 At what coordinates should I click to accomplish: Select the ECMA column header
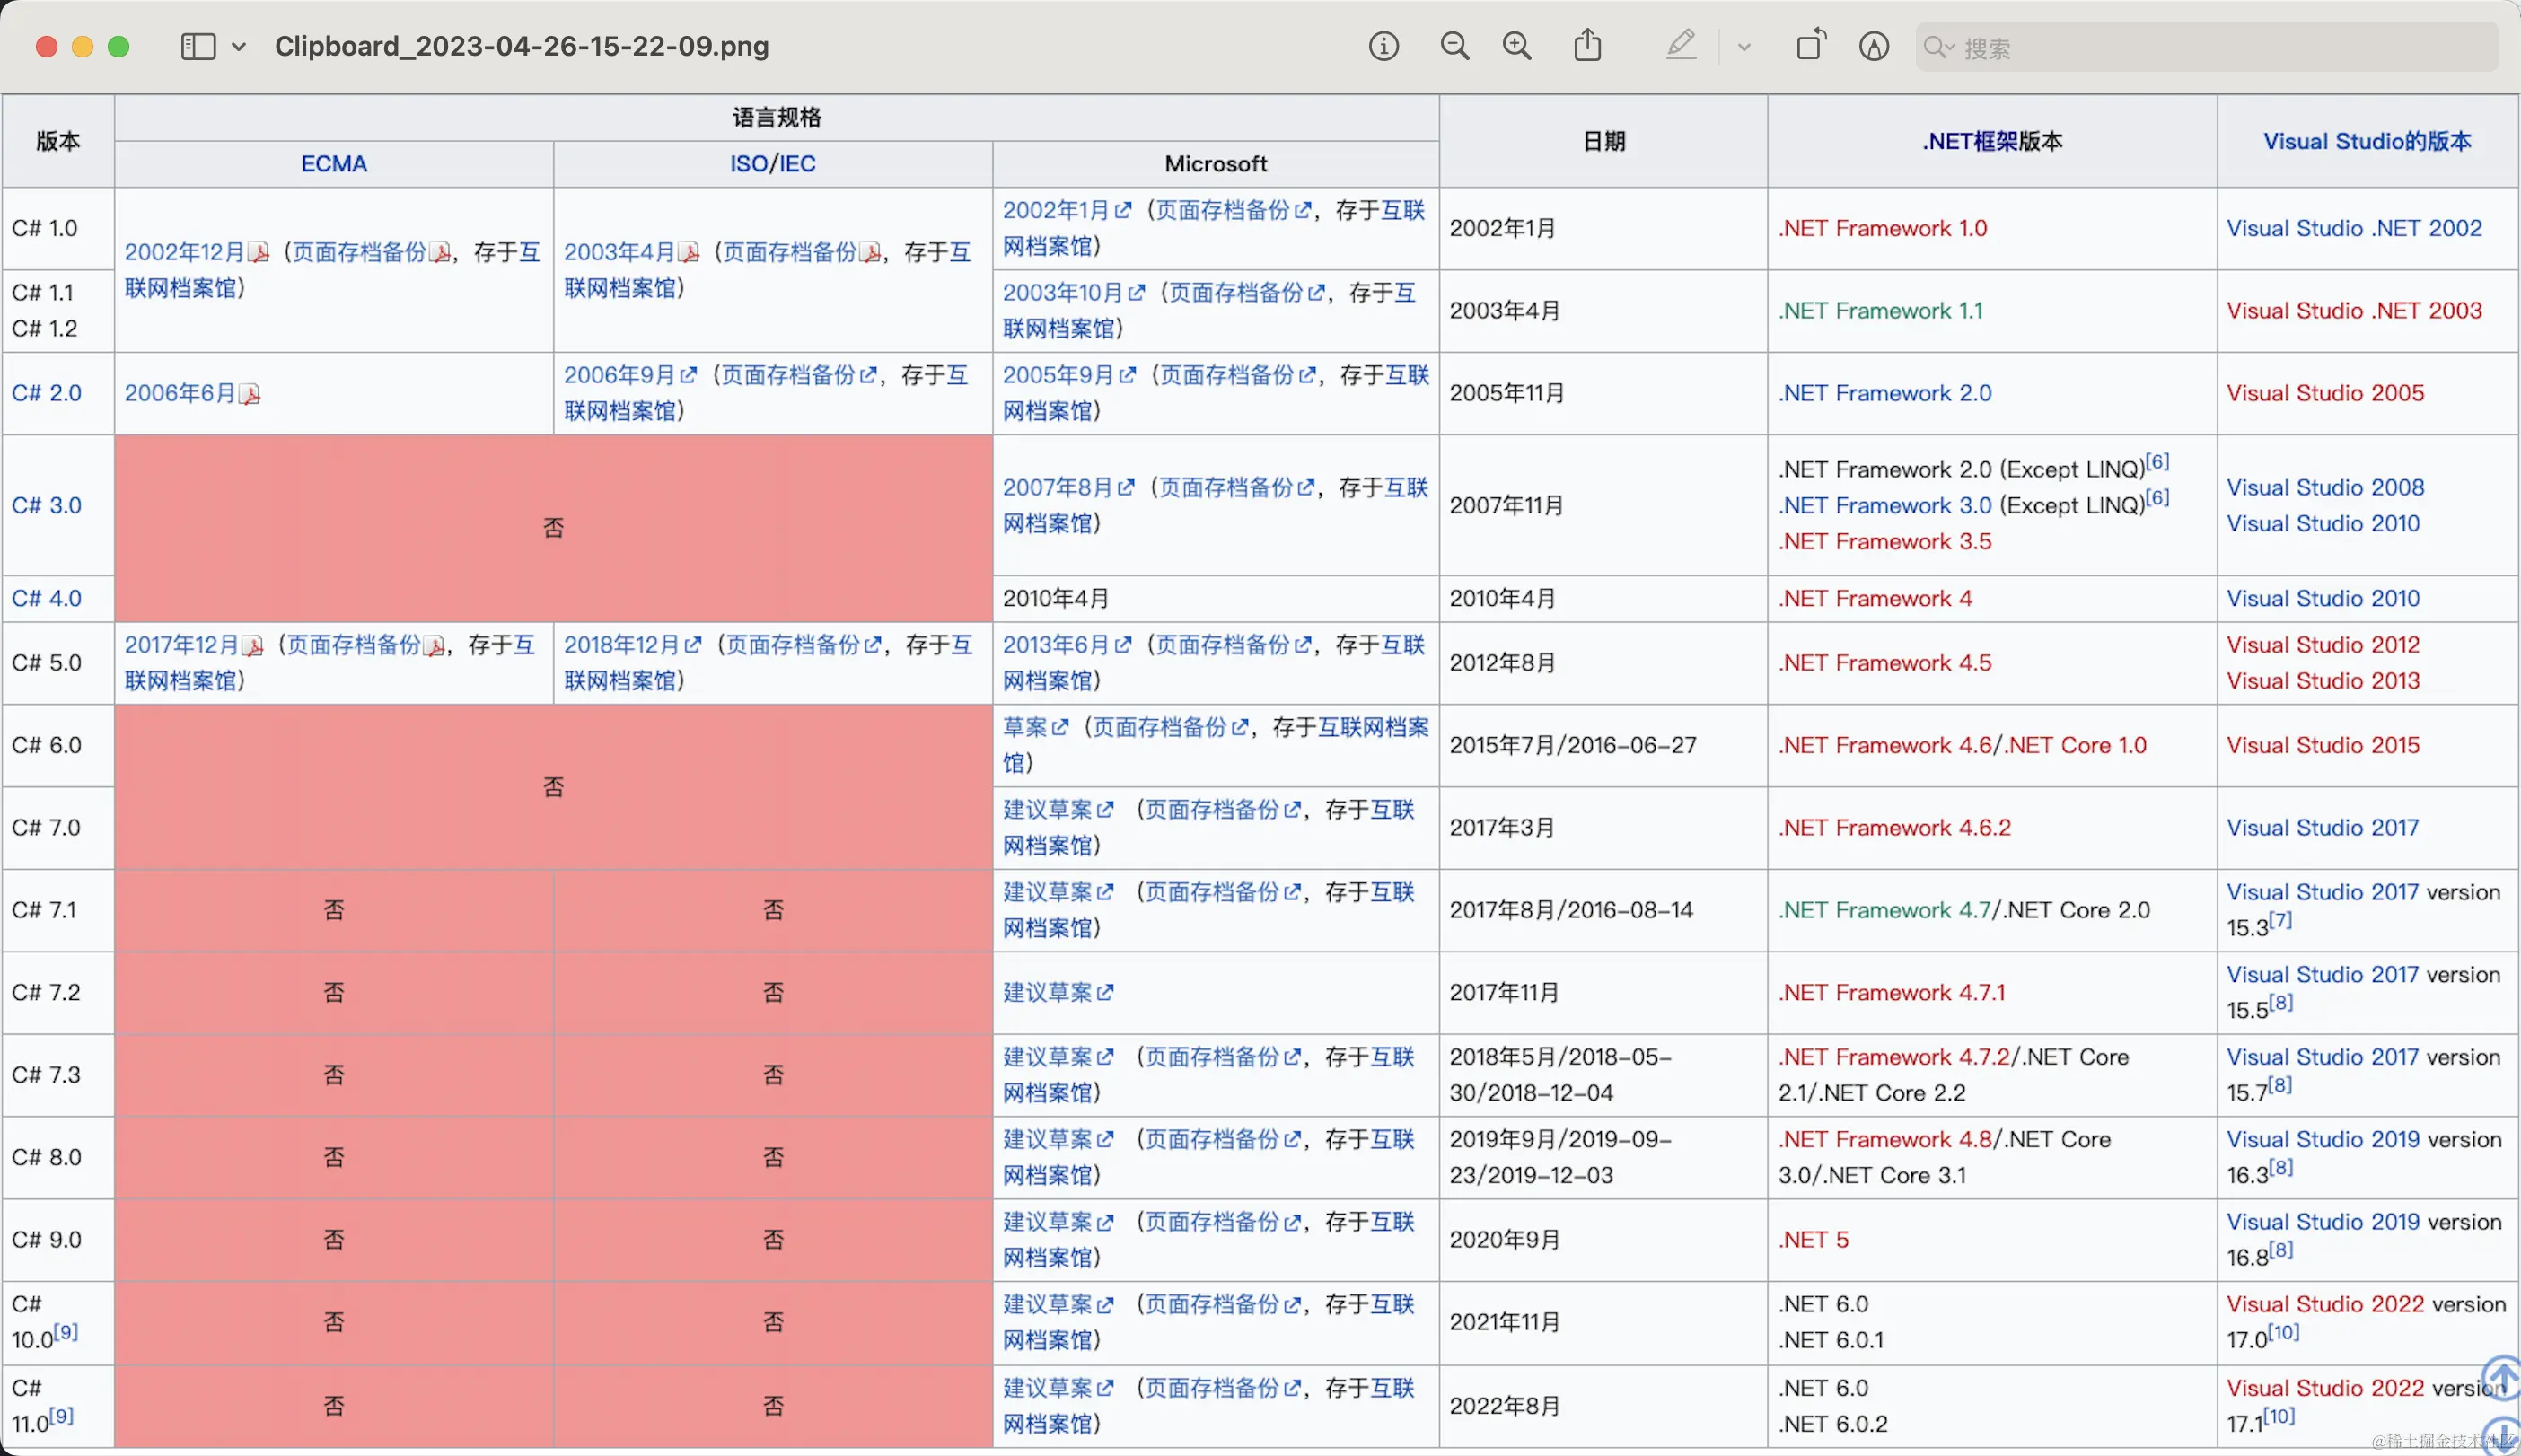click(333, 163)
